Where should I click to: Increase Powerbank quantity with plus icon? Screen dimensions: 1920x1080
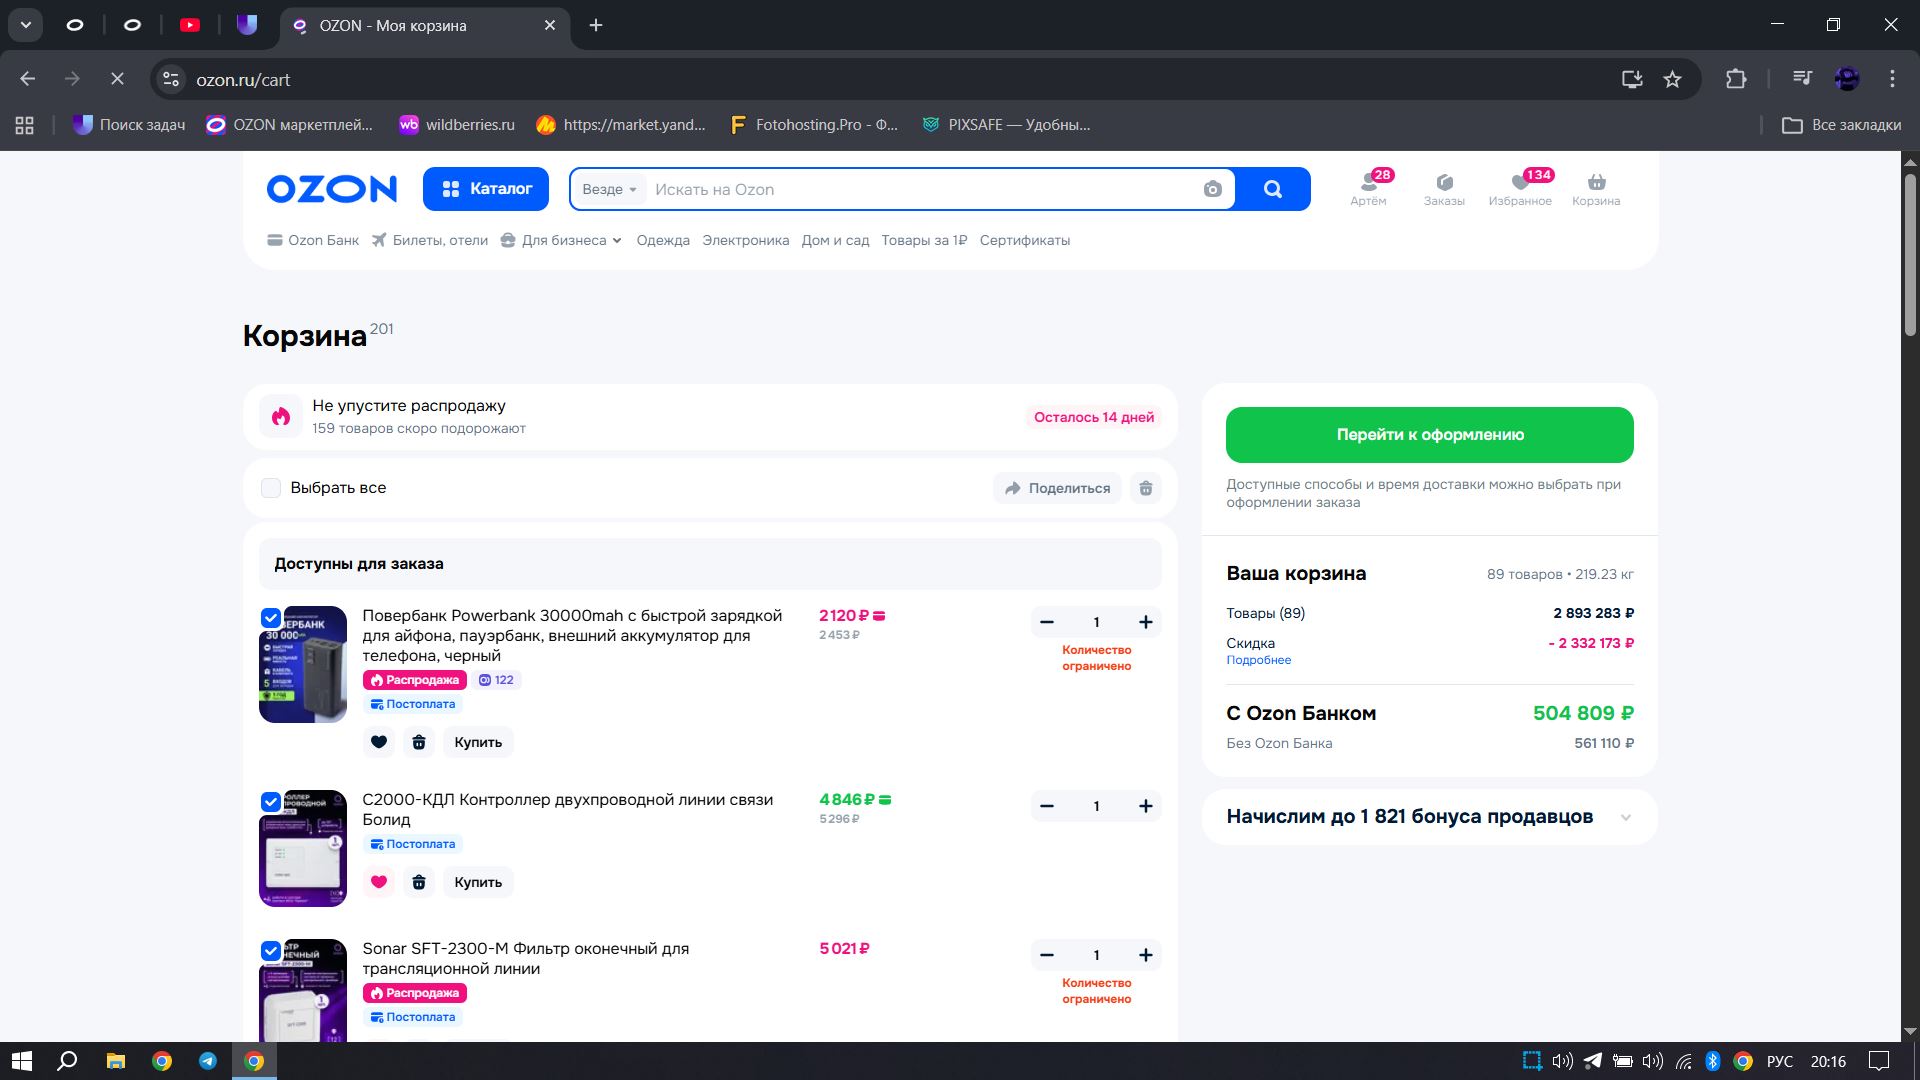1146,622
